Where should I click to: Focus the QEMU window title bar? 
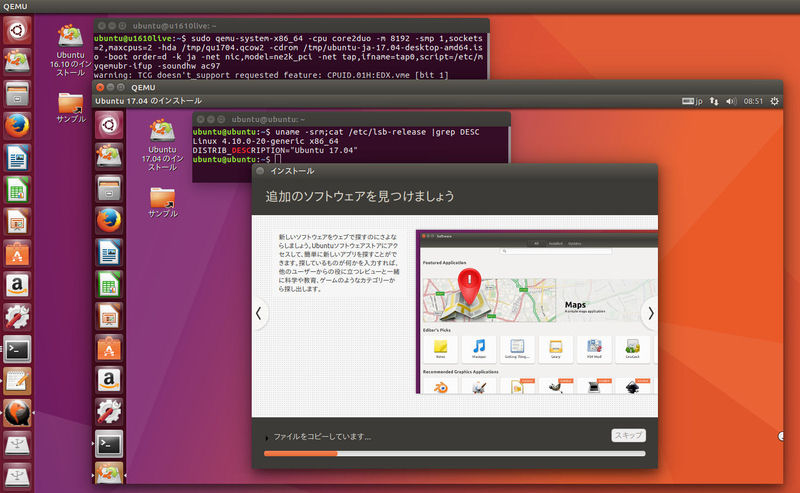click(x=438, y=87)
